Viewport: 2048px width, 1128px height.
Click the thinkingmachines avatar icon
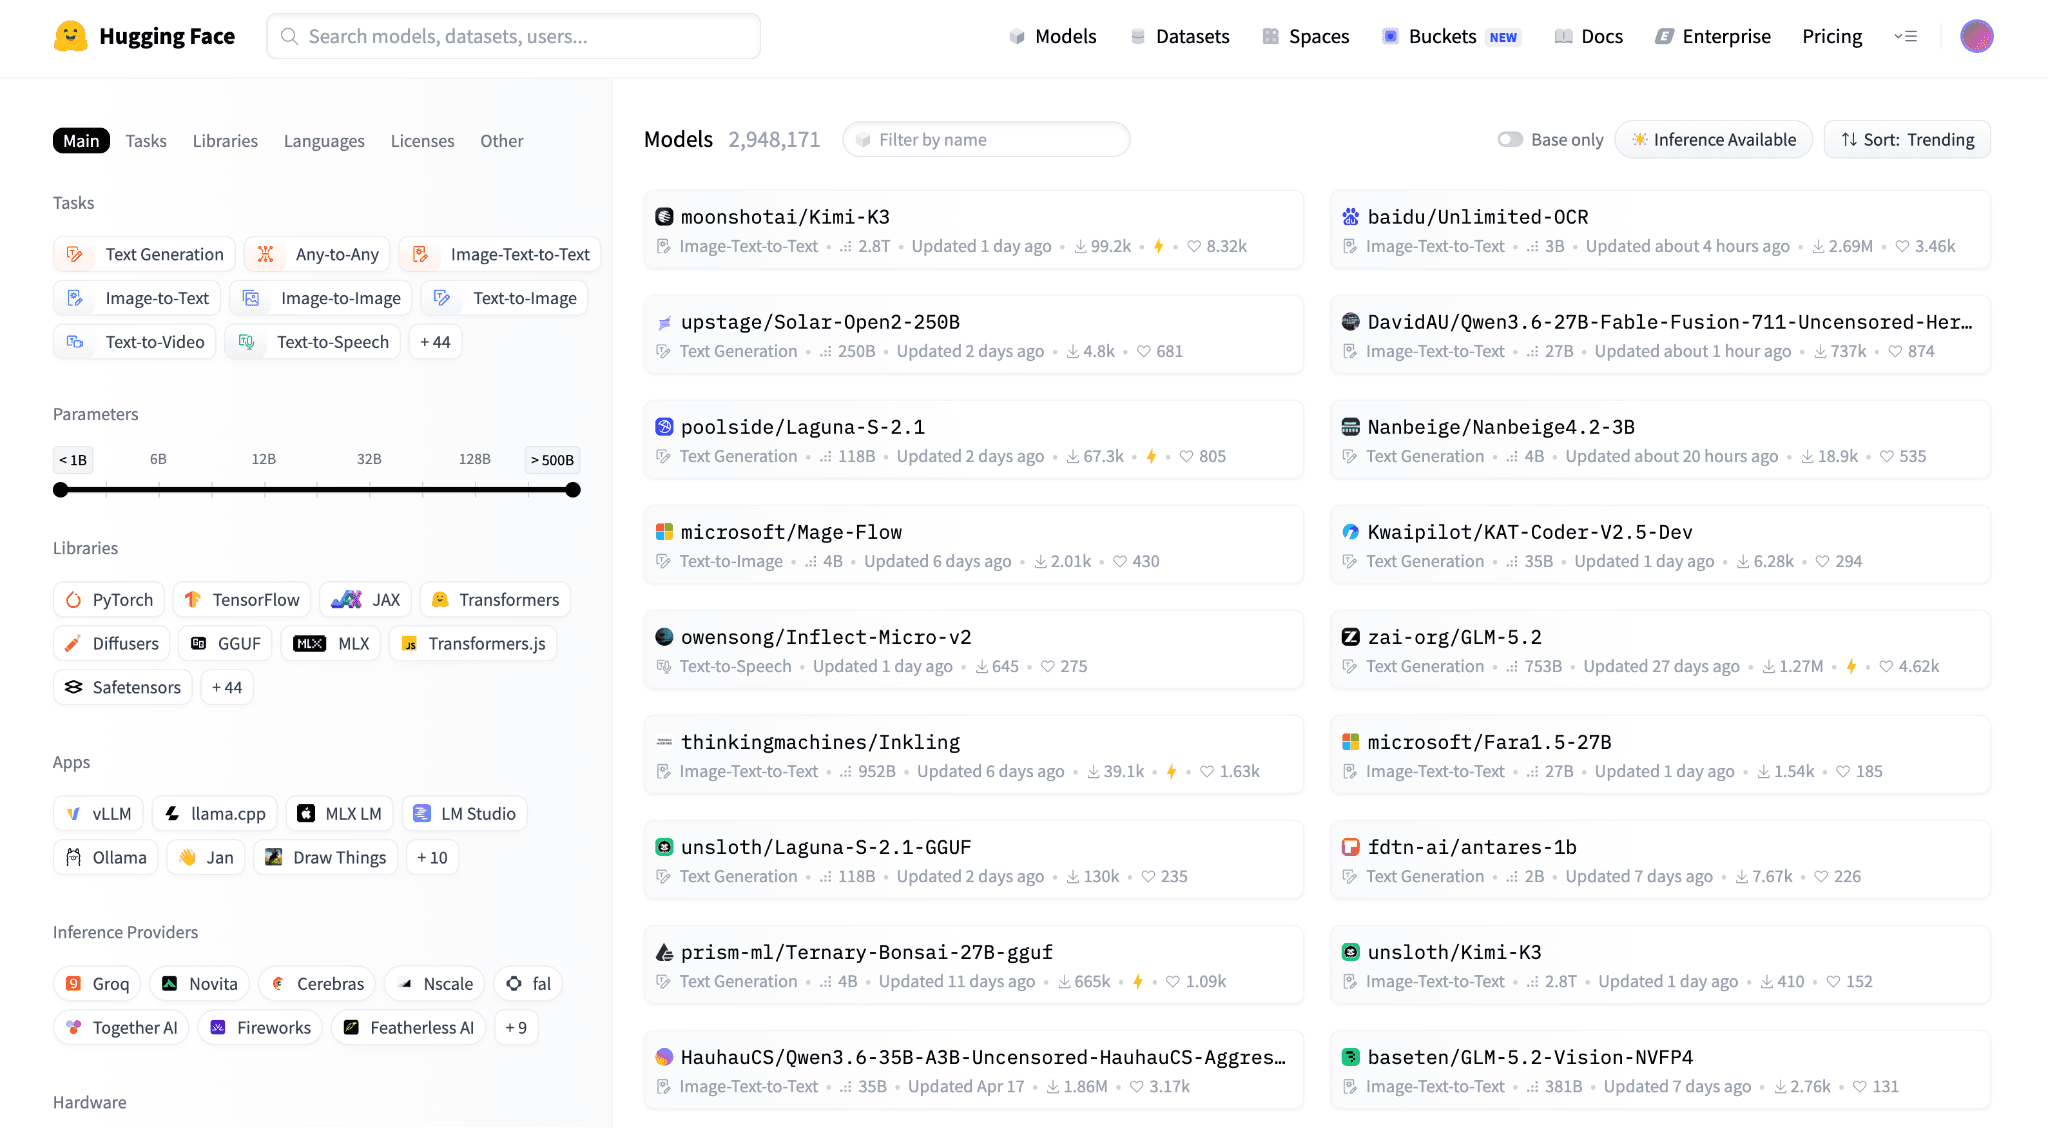point(664,742)
